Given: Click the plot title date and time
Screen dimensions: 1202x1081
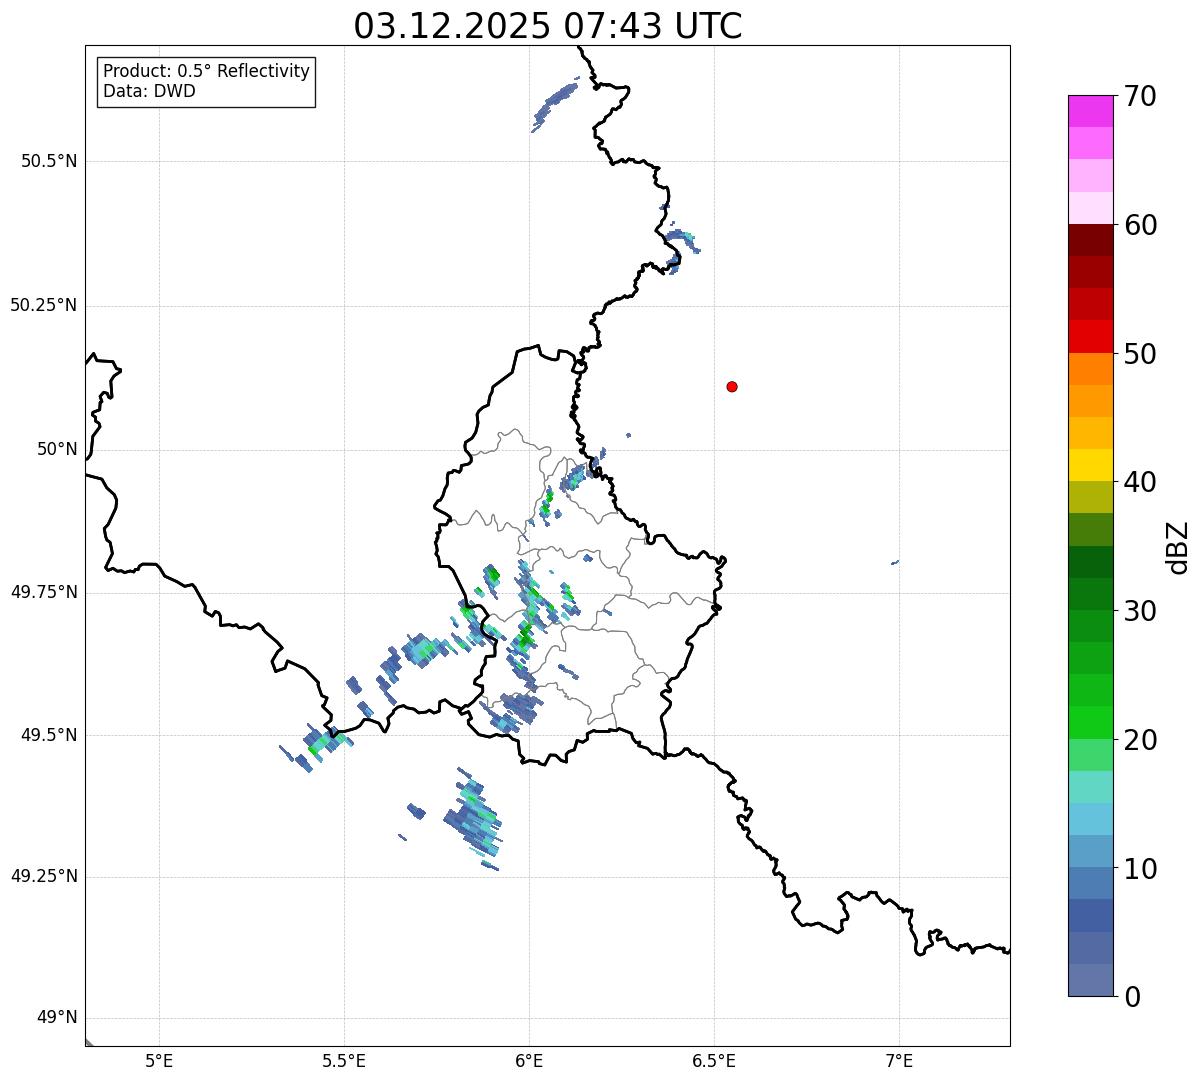Looking at the screenshot, I should (x=548, y=26).
